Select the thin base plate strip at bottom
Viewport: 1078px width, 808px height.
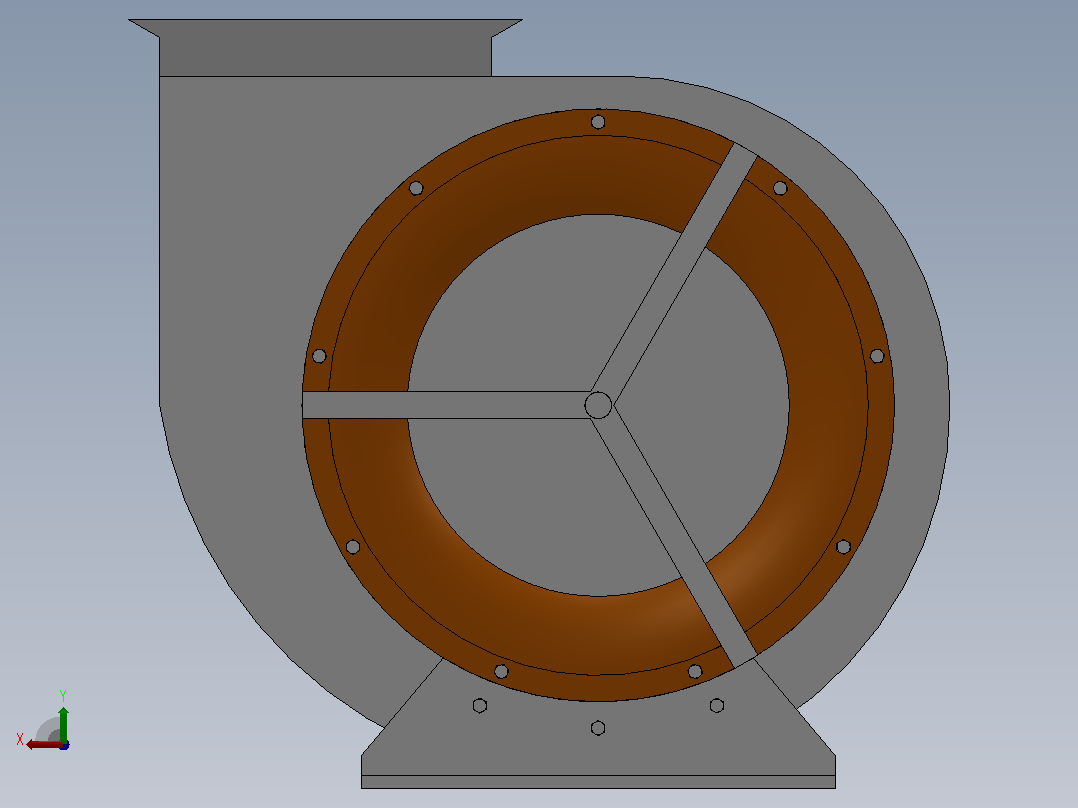(598, 782)
